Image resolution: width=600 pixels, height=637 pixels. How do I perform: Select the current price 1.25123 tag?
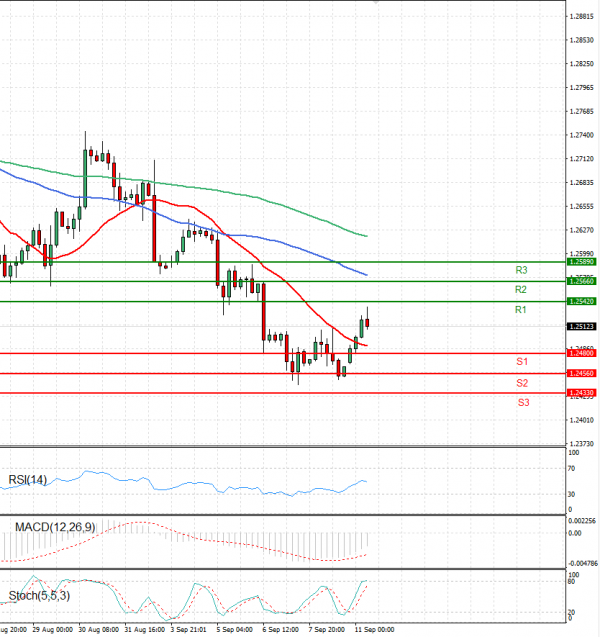(582, 327)
